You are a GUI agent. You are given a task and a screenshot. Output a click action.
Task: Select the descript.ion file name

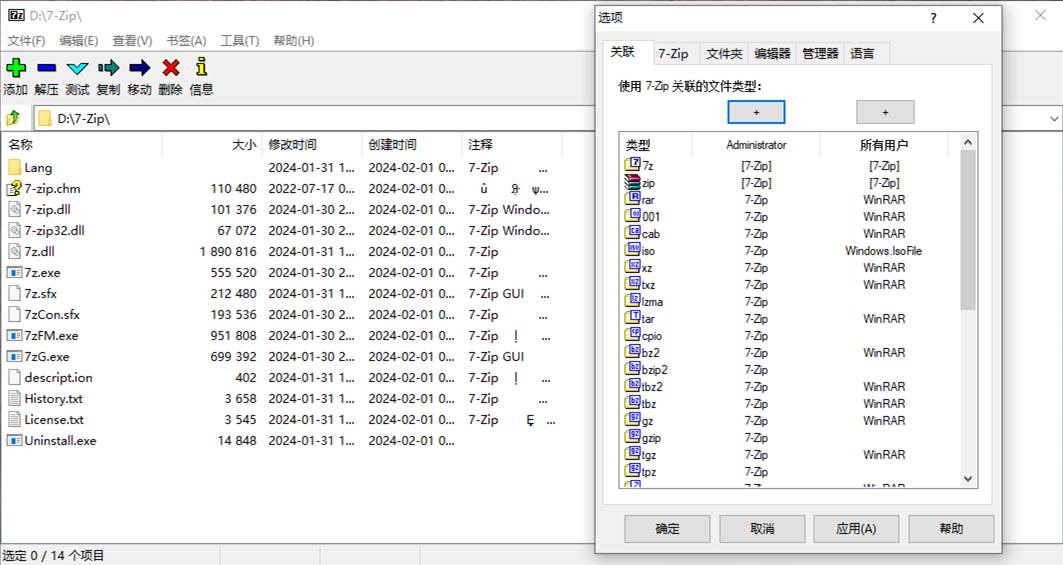58,378
